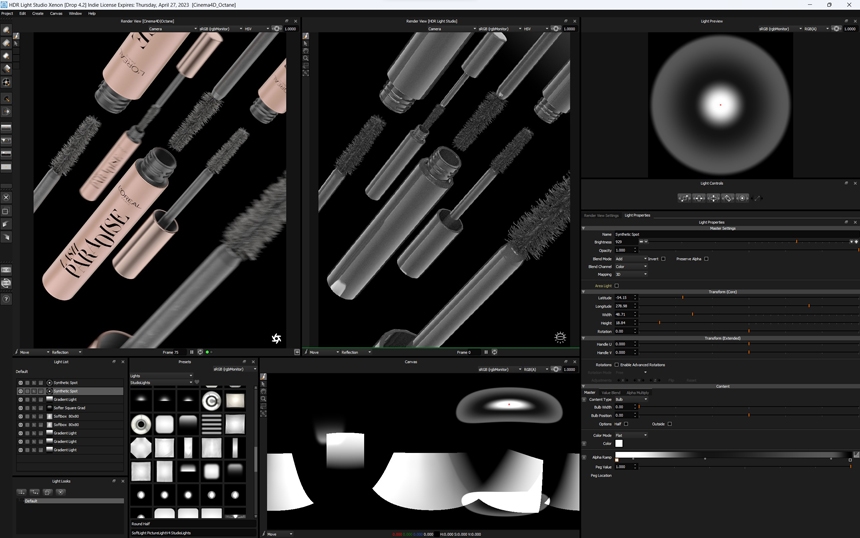The image size is (860, 538).
Task: Open the Blend Mode dropdown
Action: tap(631, 259)
